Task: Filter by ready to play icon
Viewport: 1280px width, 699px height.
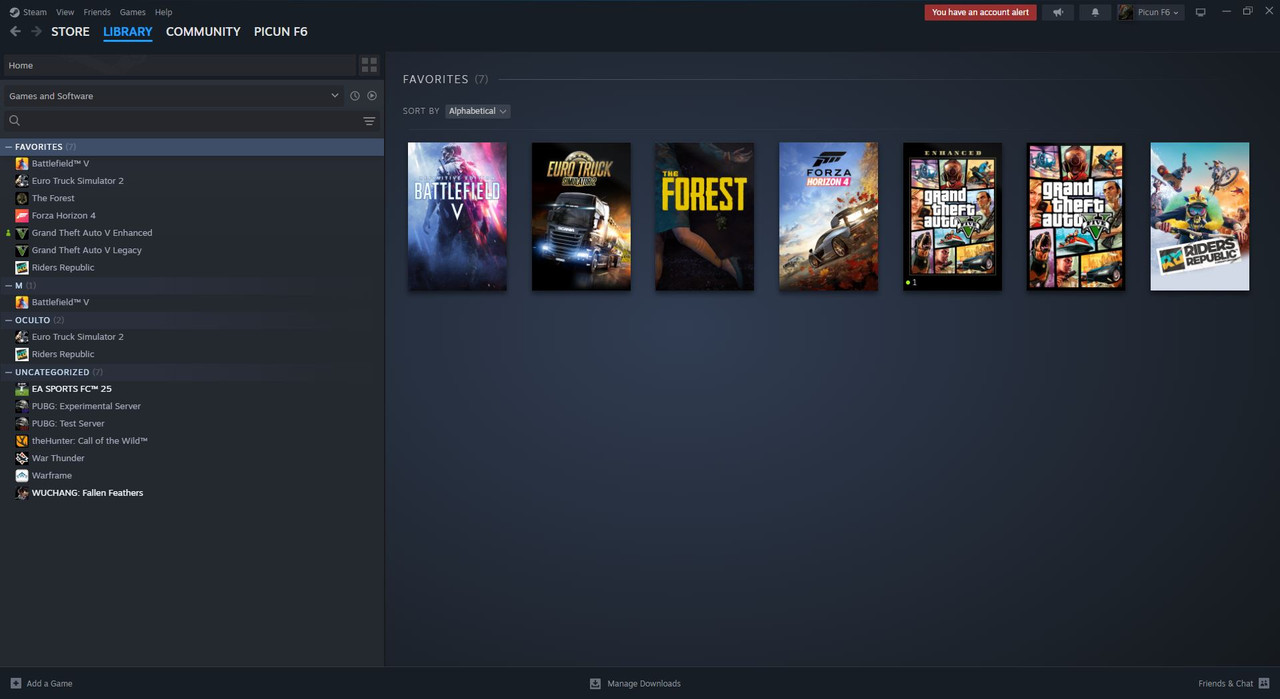Action: click(x=372, y=96)
